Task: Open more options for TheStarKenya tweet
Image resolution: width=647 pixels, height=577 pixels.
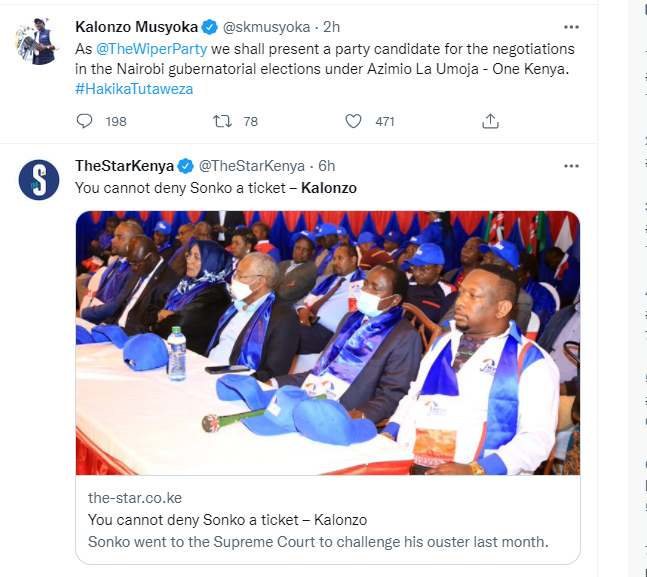Action: pyautogui.click(x=571, y=165)
